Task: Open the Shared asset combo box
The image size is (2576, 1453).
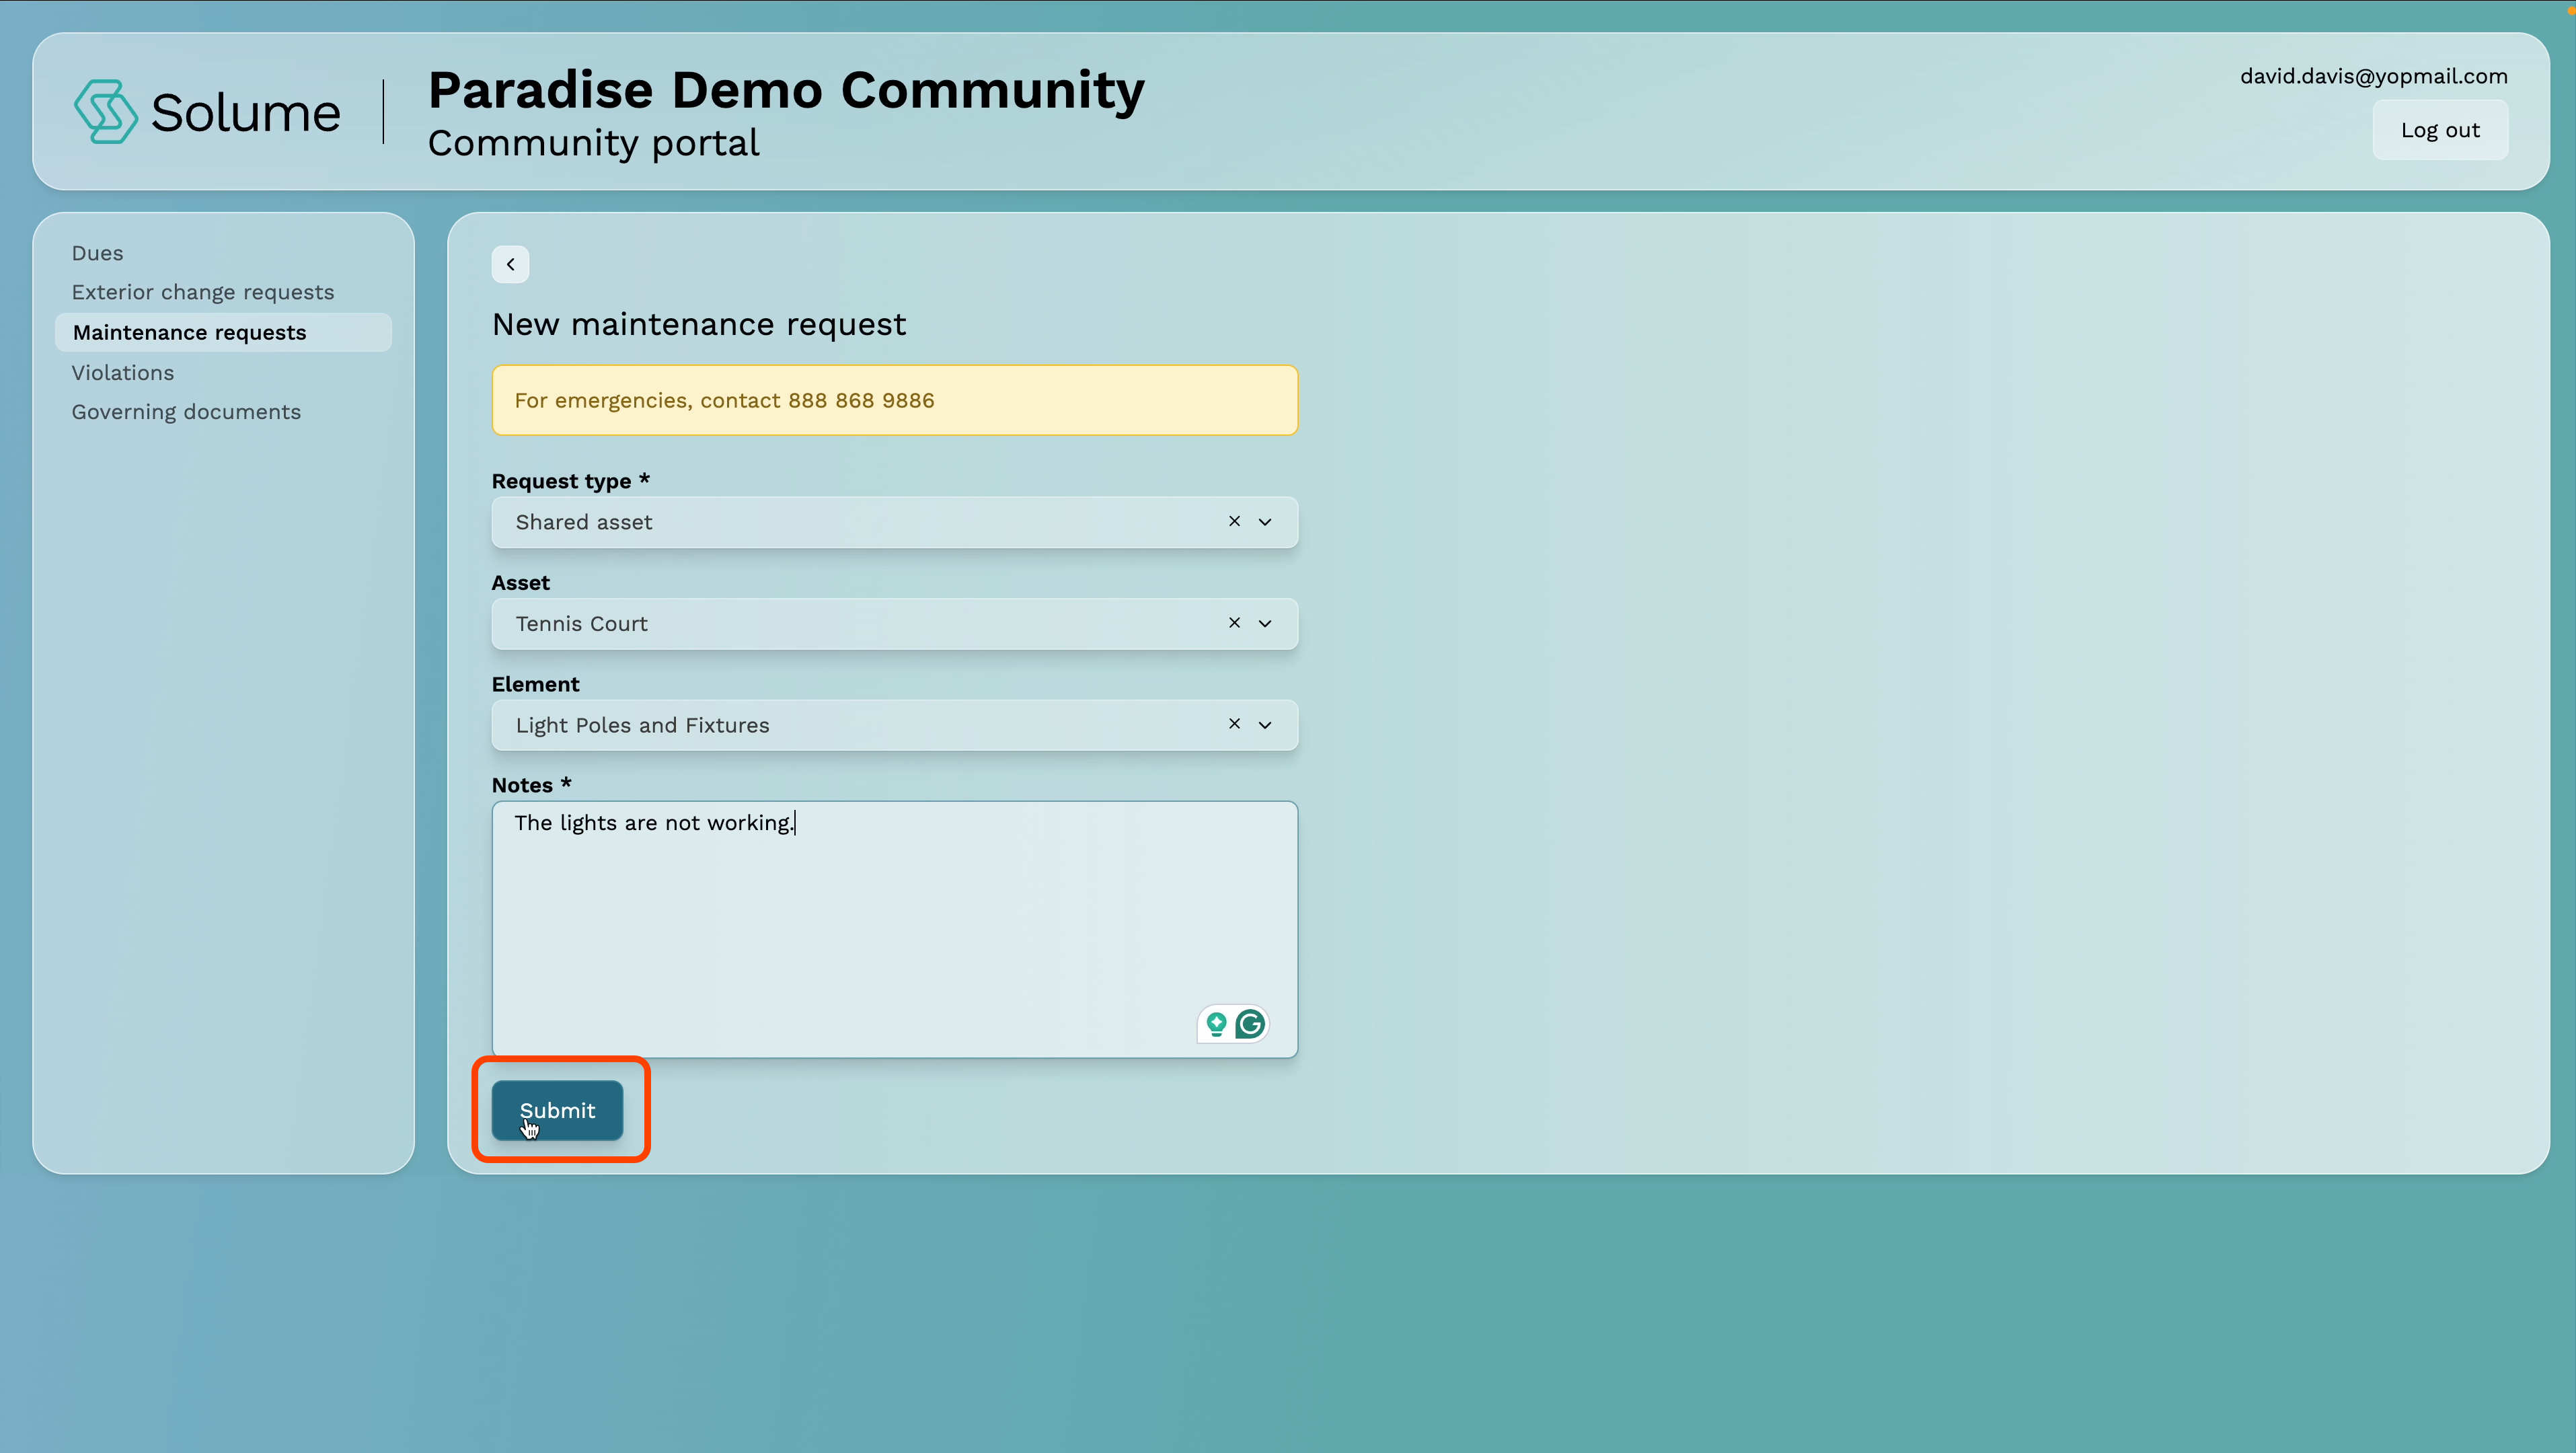Action: coord(895,522)
